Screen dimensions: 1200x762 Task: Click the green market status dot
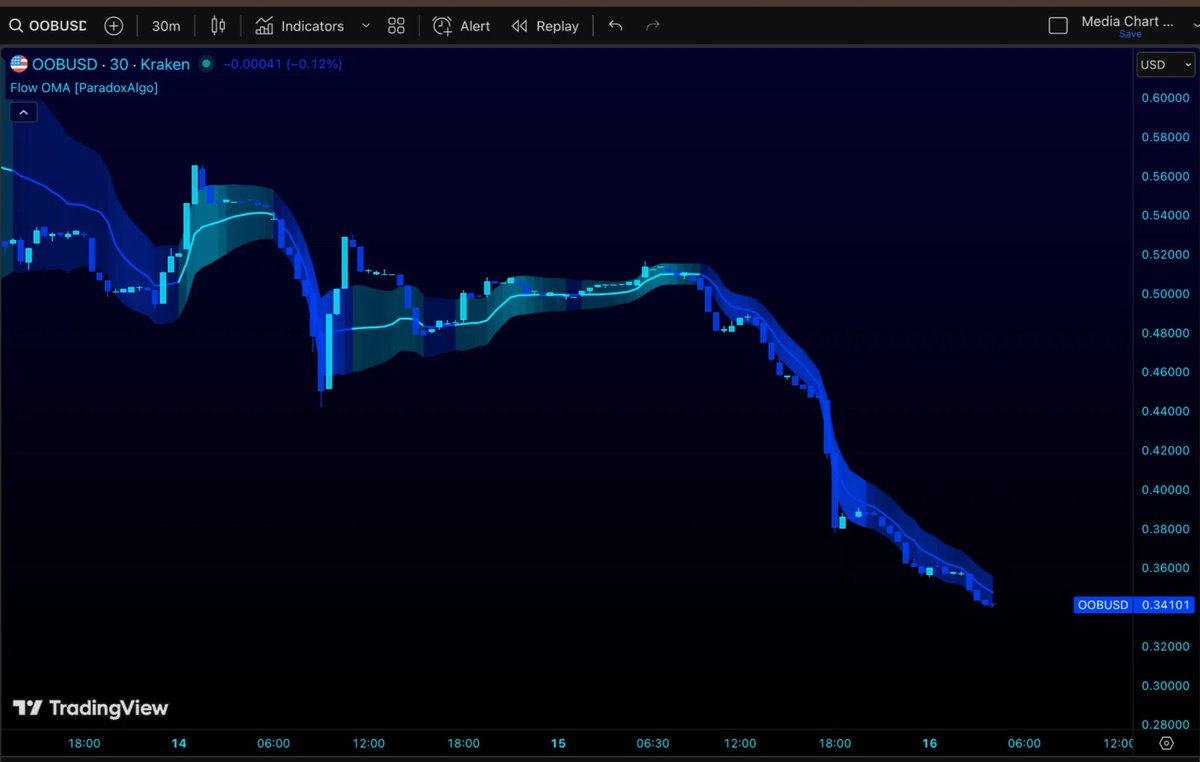pos(206,64)
